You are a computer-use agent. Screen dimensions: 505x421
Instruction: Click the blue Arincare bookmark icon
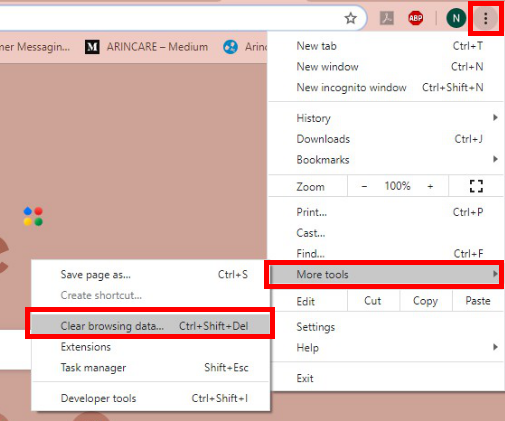tap(230, 47)
